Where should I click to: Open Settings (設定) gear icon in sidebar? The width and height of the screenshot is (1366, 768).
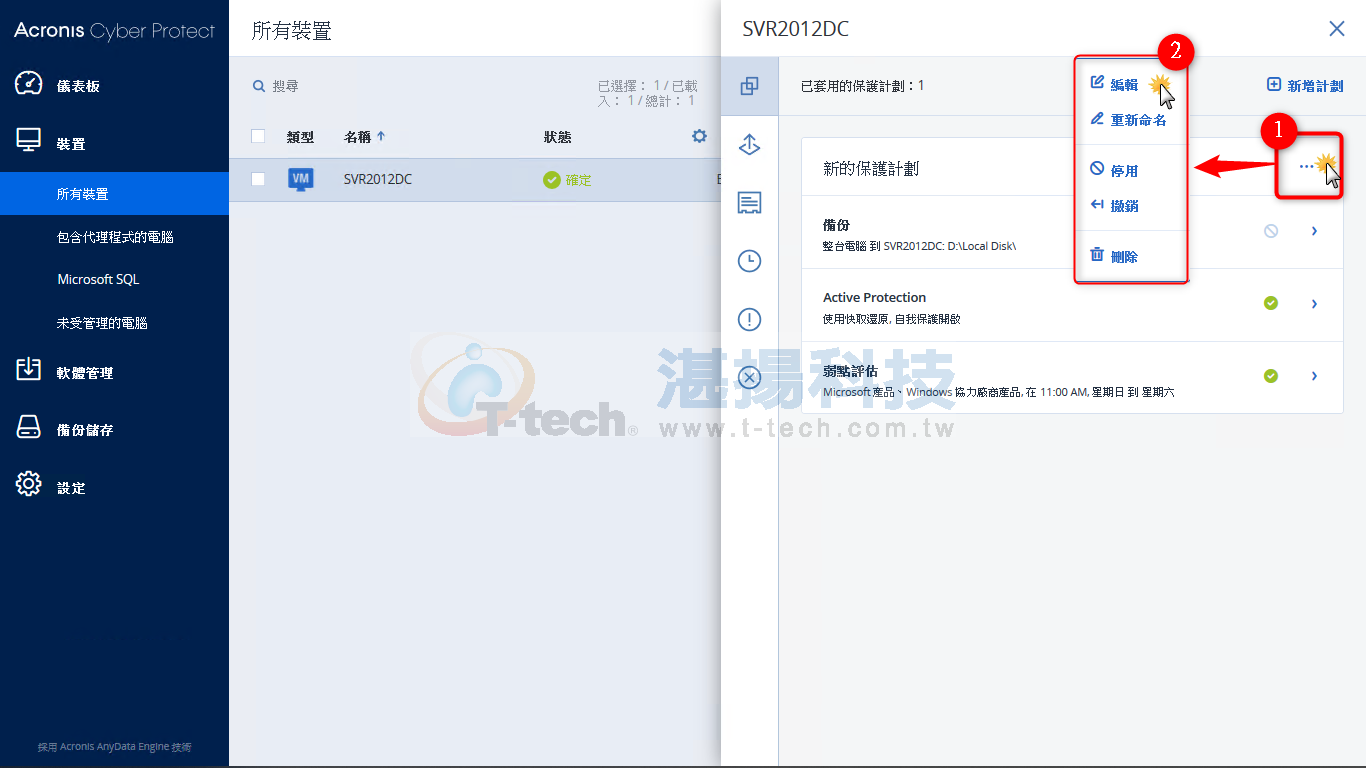point(28,485)
